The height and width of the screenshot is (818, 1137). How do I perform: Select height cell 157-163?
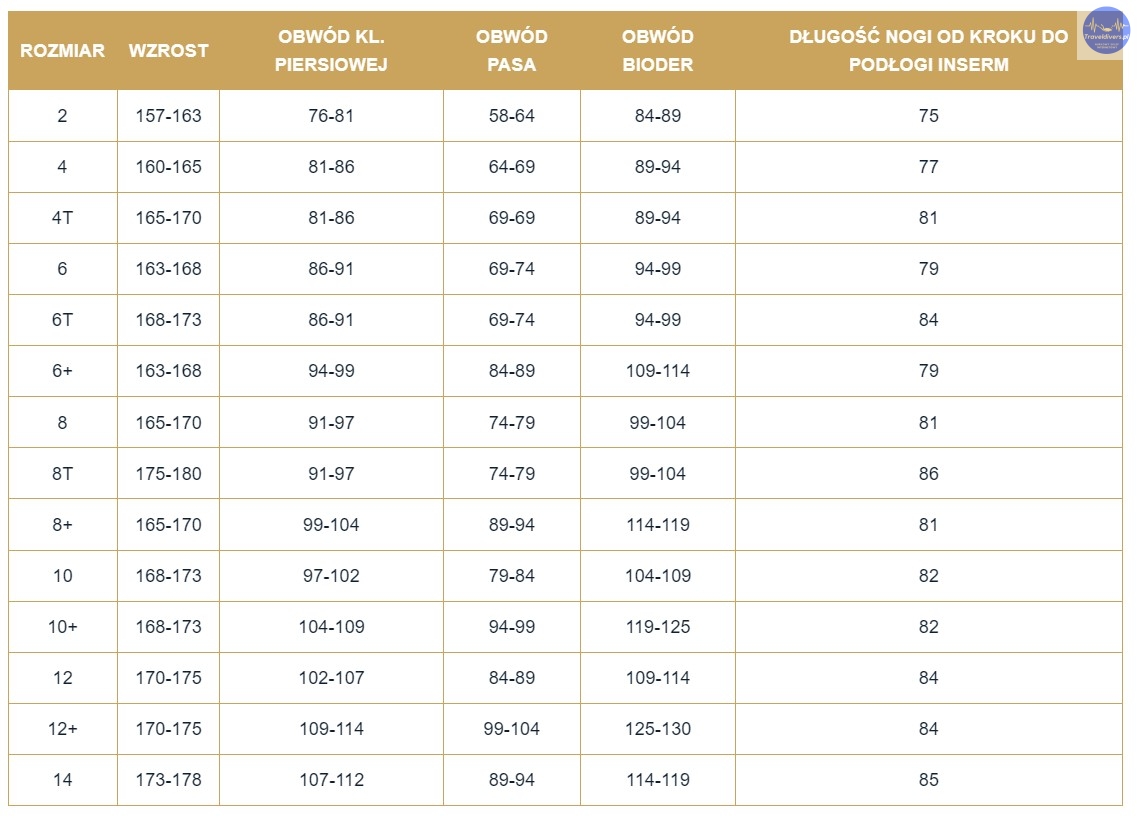tap(168, 115)
